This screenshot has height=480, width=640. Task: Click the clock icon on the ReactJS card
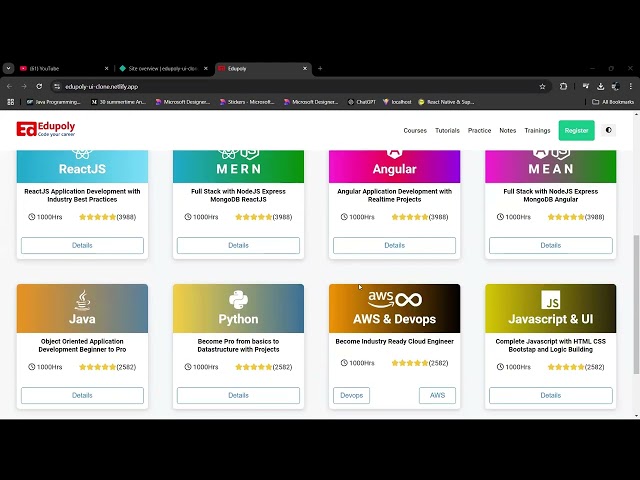click(31, 217)
